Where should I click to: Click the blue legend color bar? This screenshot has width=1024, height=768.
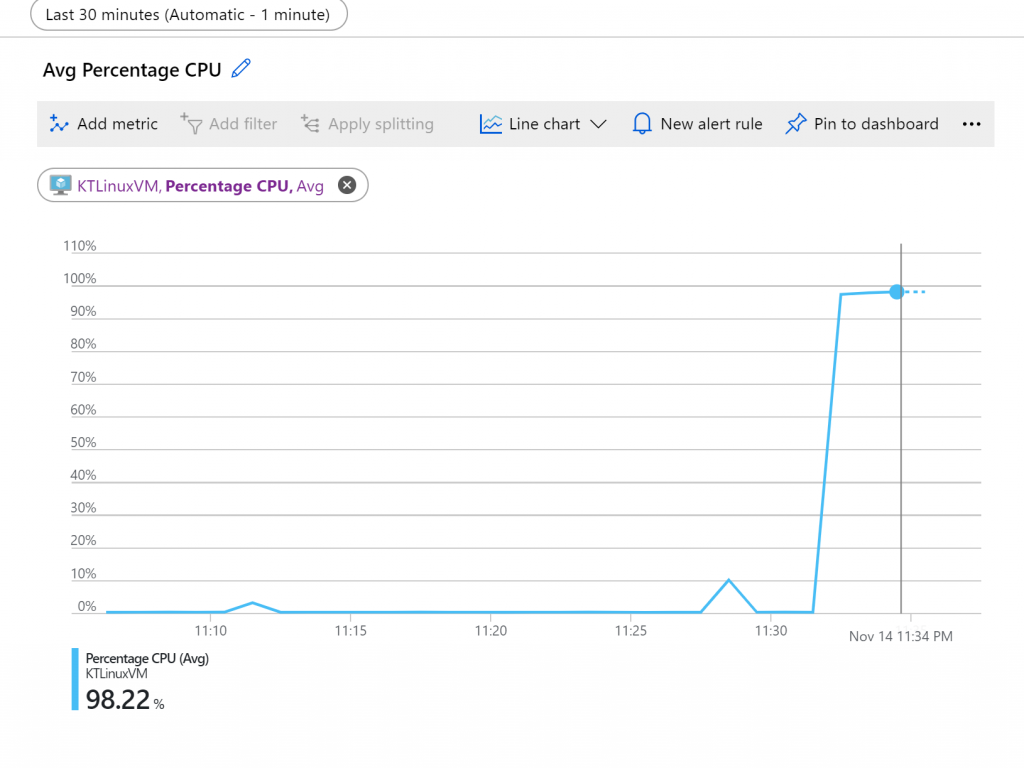[x=75, y=679]
